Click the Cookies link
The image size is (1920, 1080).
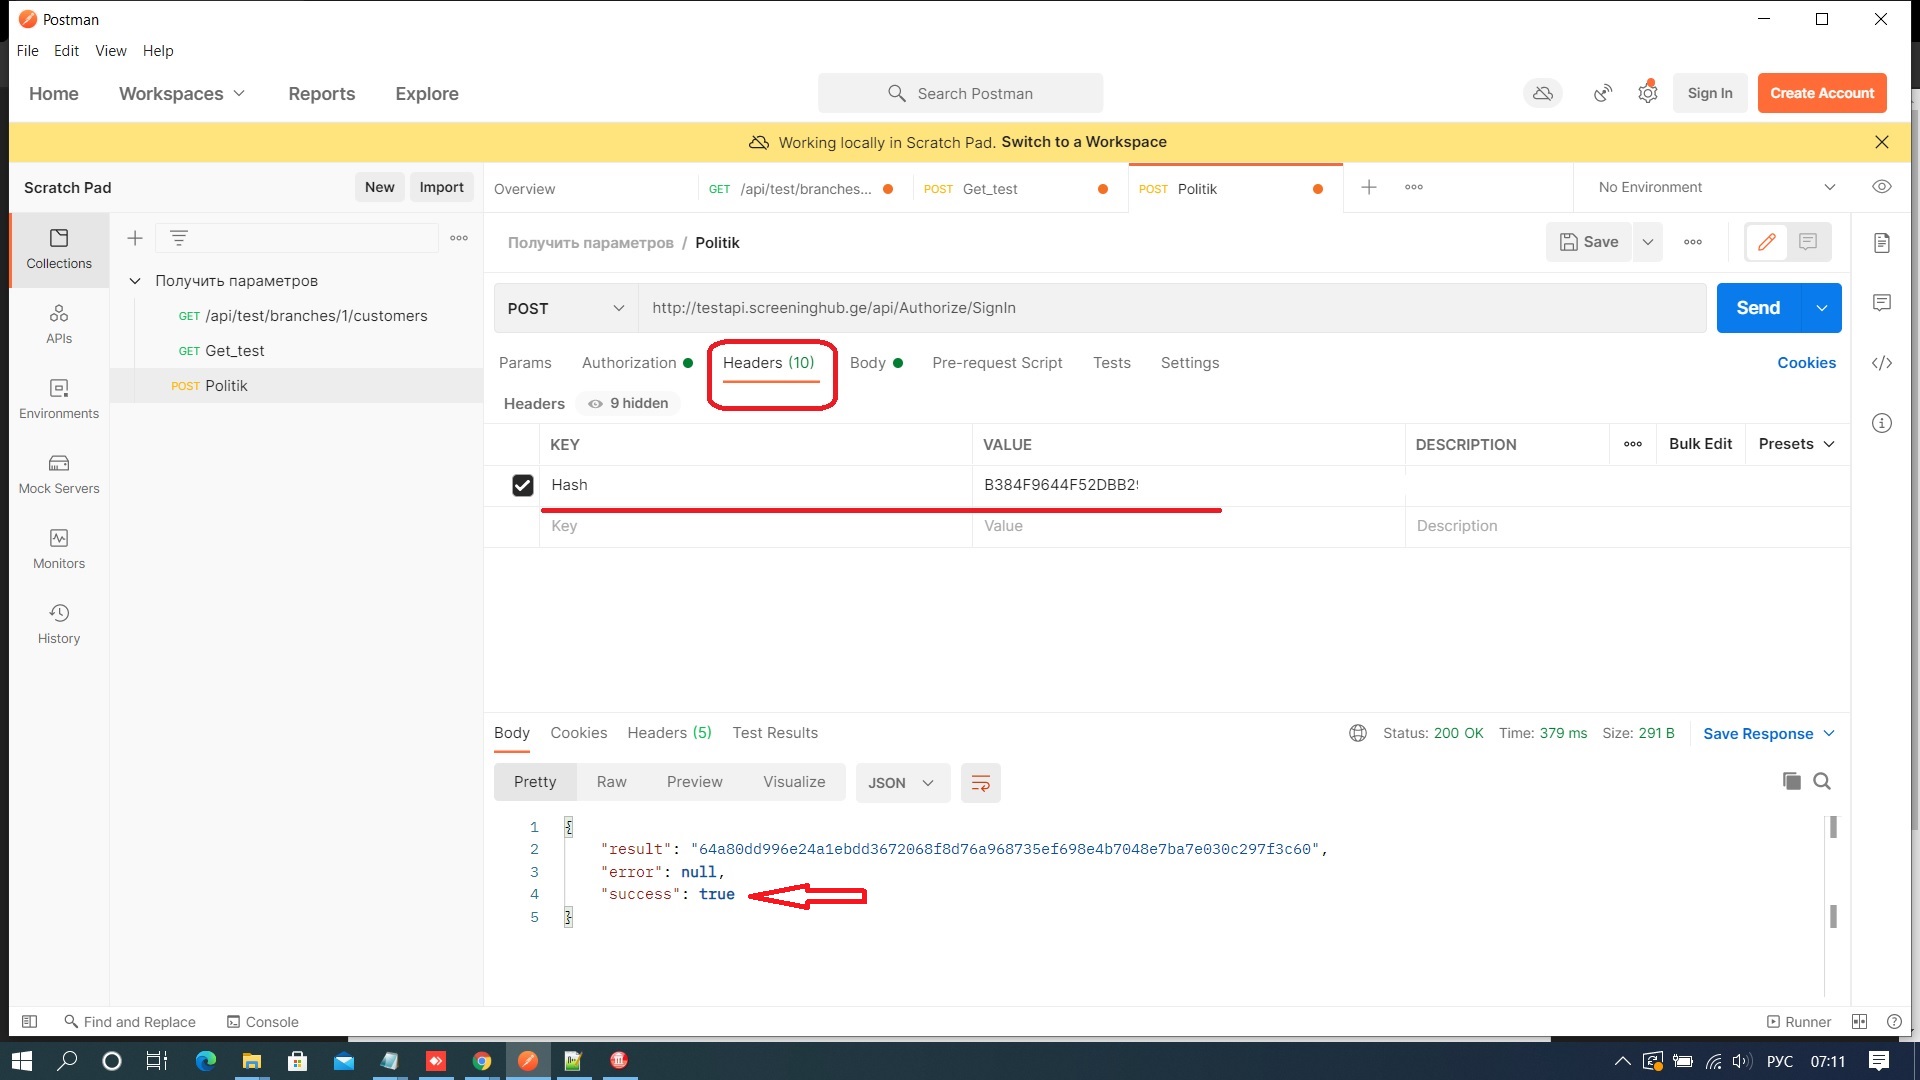(1806, 363)
